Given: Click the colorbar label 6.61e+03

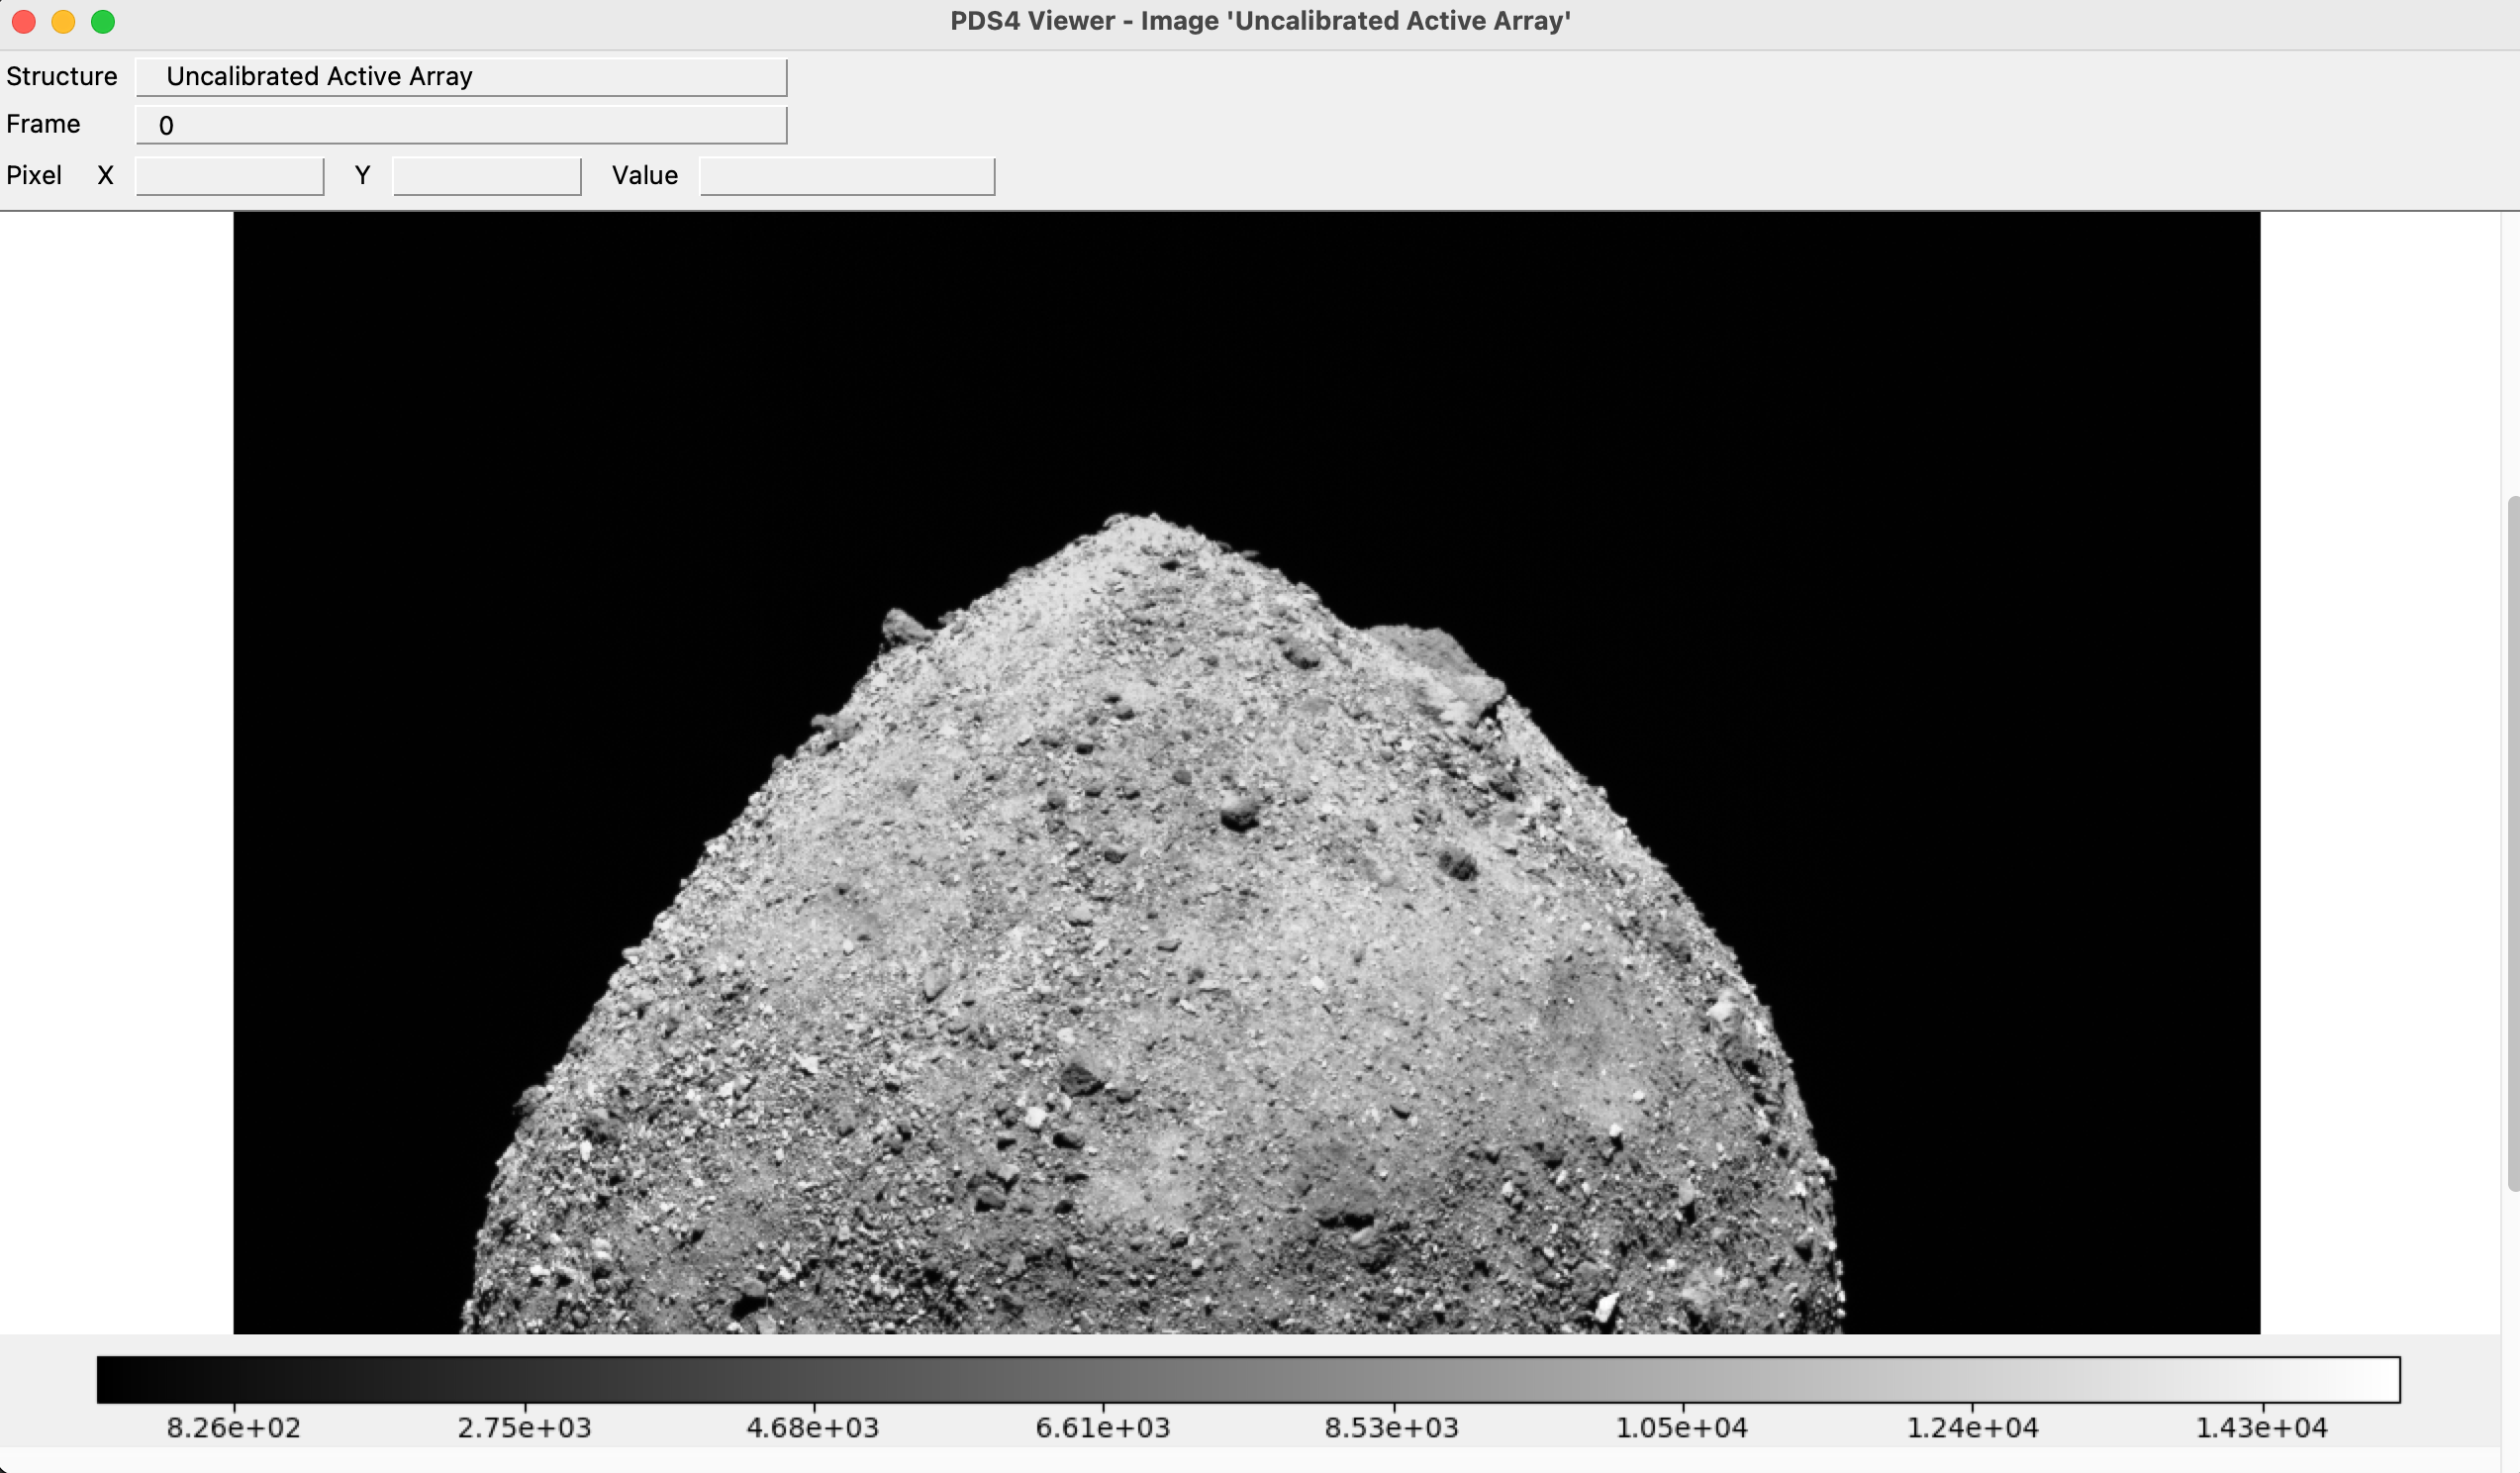Looking at the screenshot, I should [x=1103, y=1428].
